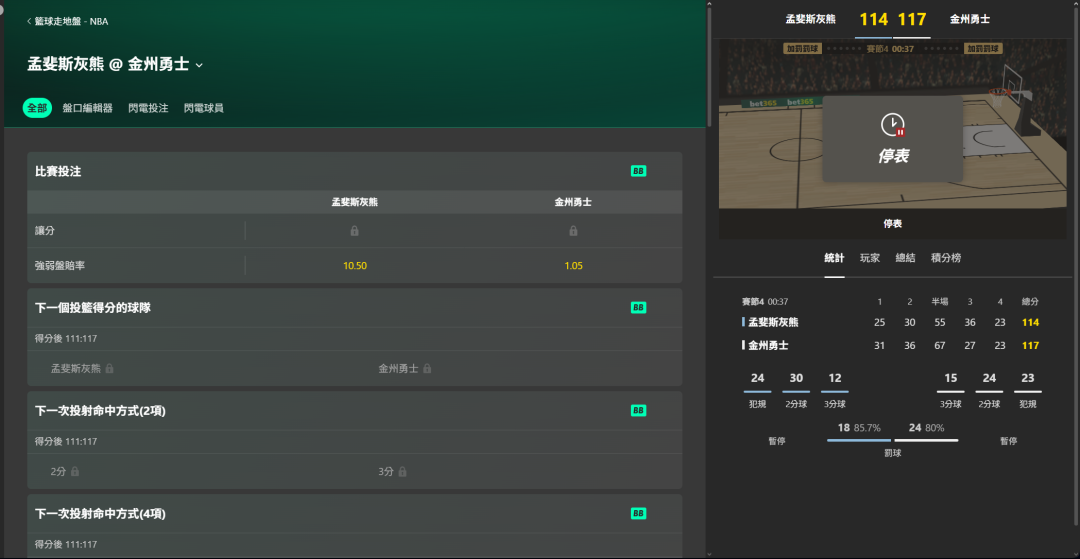Click the 賽節4 00:37 label in stats
Image resolution: width=1080 pixels, height=559 pixels.
tap(765, 302)
